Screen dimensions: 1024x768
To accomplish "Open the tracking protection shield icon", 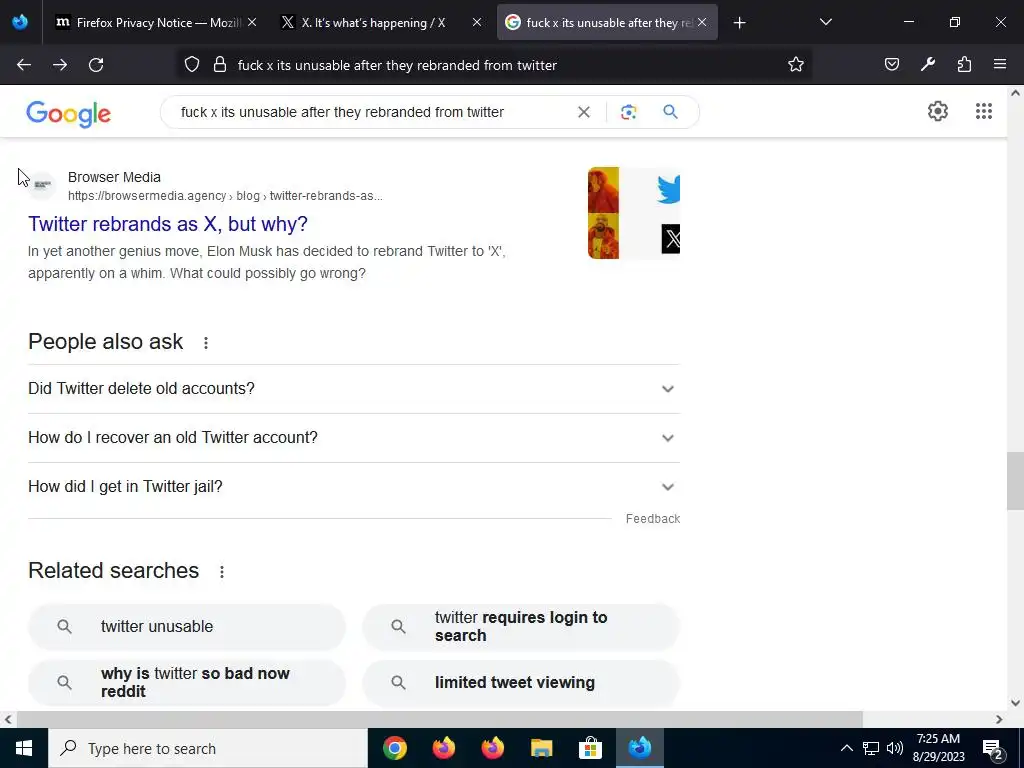I will click(191, 65).
